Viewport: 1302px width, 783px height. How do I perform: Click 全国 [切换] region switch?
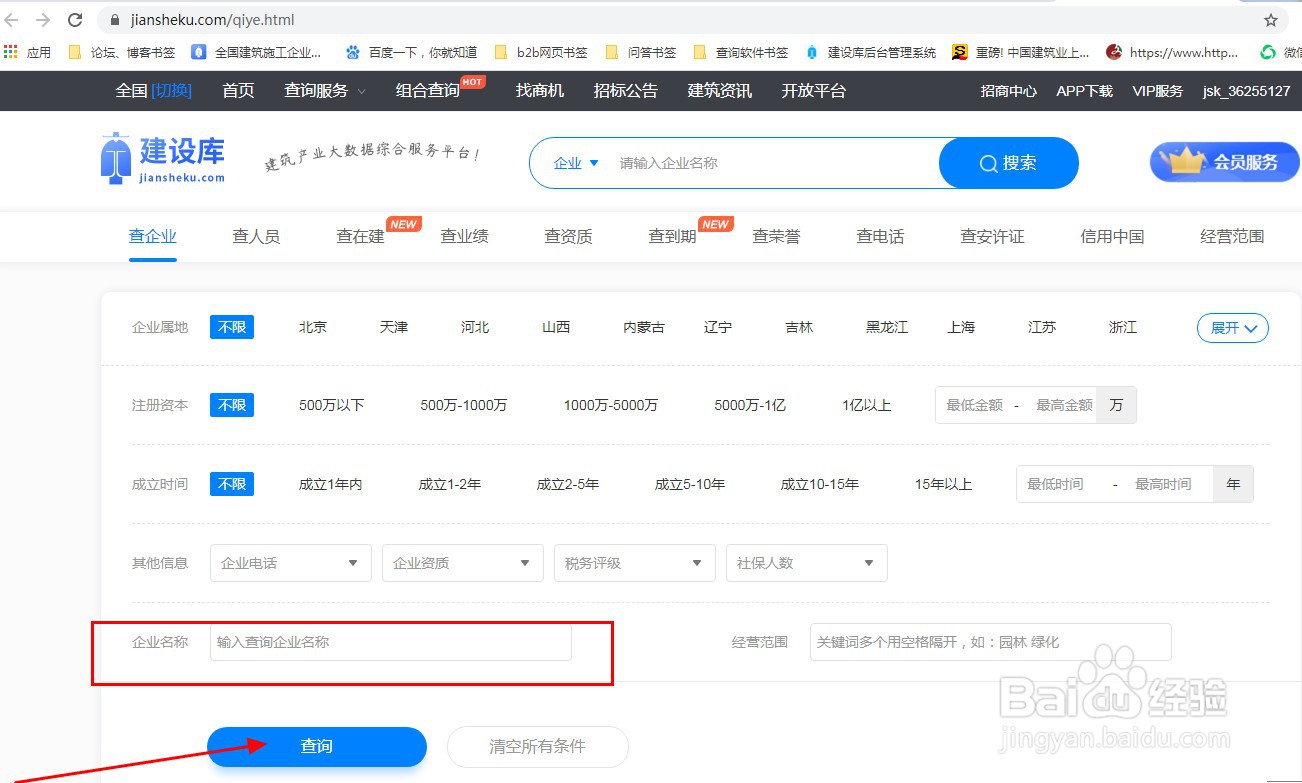pos(153,90)
